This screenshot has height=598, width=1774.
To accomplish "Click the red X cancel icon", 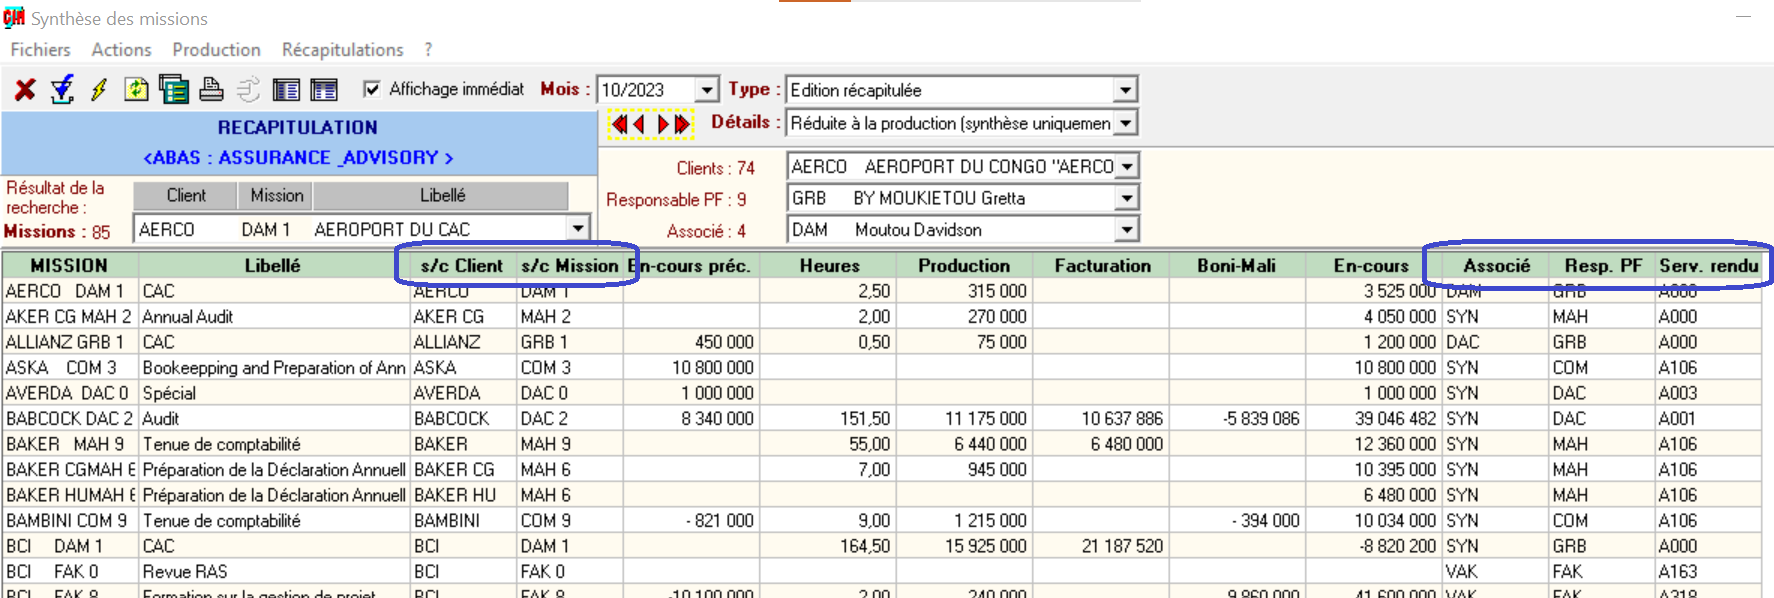I will [25, 90].
